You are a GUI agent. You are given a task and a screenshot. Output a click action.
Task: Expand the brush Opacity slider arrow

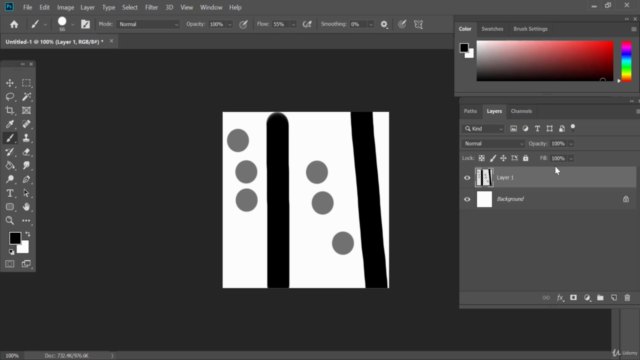click(x=229, y=24)
